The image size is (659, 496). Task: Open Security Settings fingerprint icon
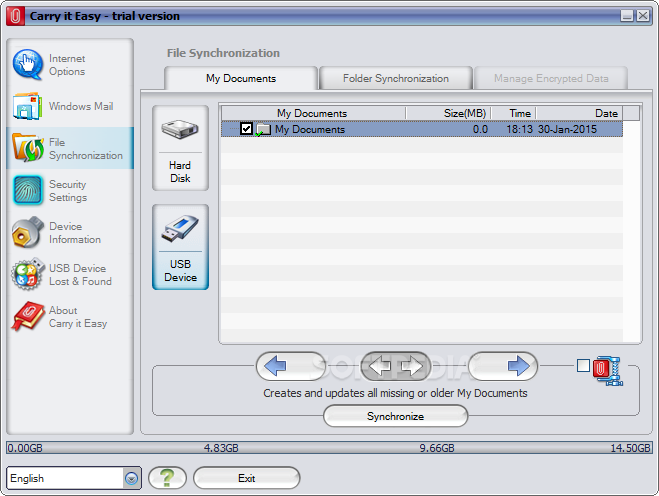[28, 190]
